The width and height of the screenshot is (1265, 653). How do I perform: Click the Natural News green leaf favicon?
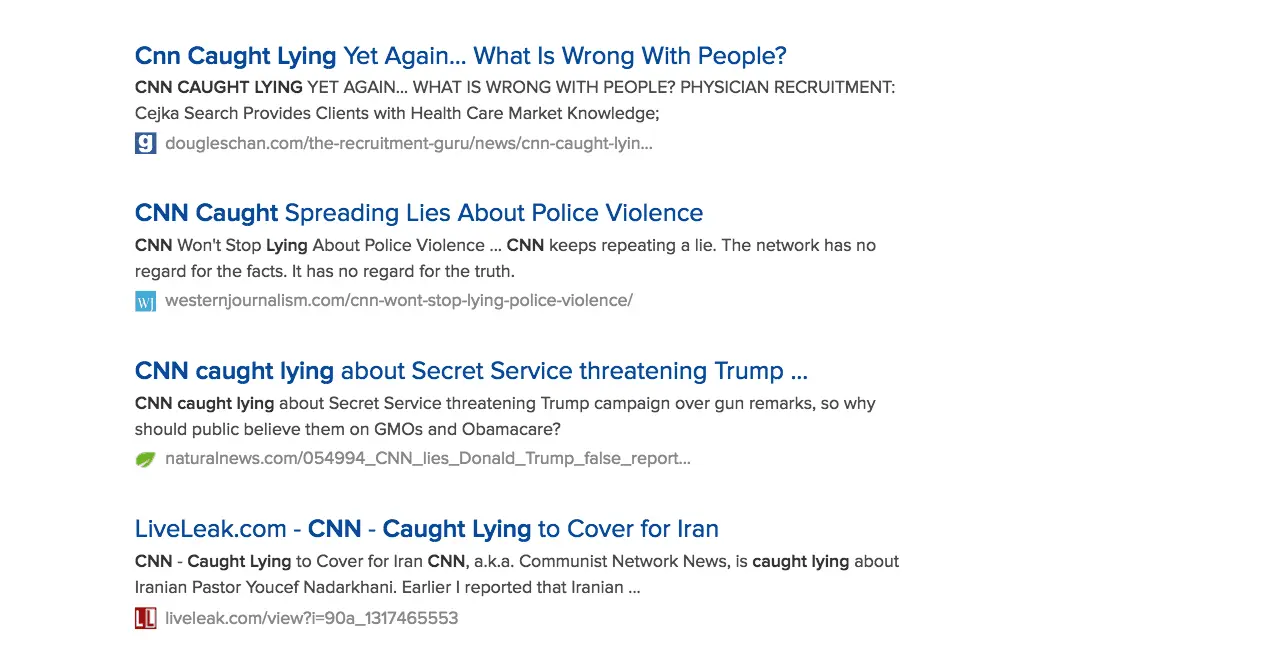145,459
